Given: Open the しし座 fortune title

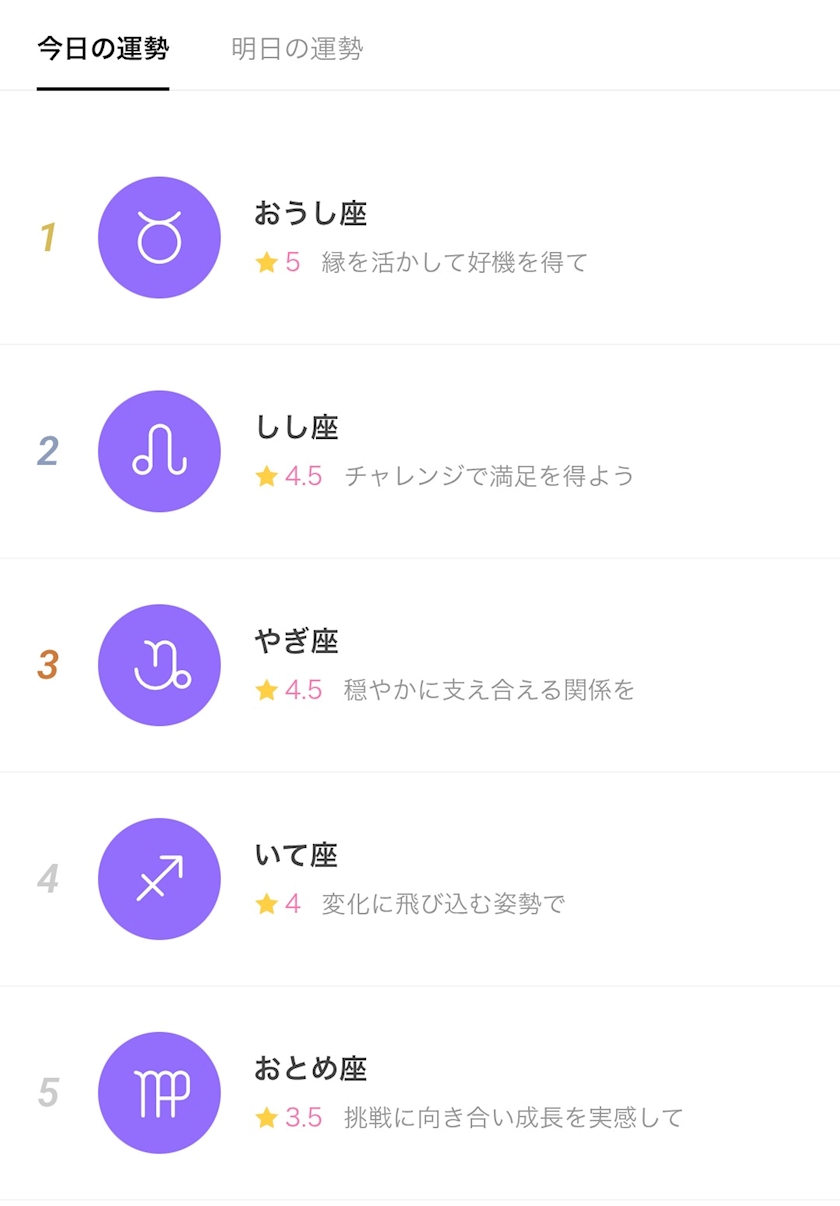Looking at the screenshot, I should click(x=297, y=427).
